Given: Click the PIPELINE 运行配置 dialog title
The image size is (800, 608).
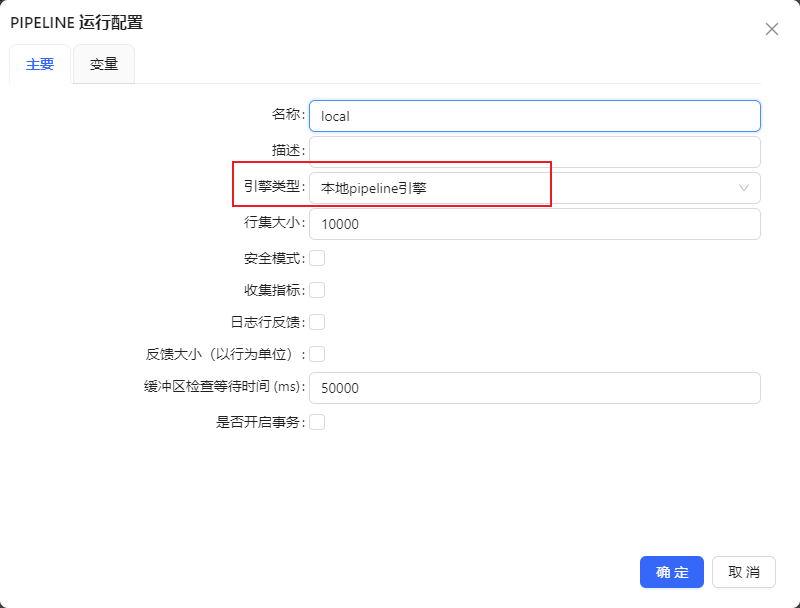Looking at the screenshot, I should coord(76,23).
